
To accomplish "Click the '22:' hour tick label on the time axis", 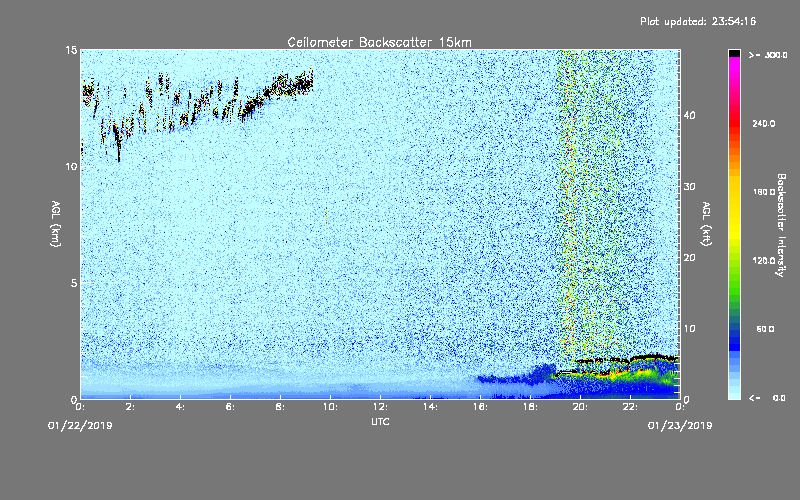I will 630,407.
